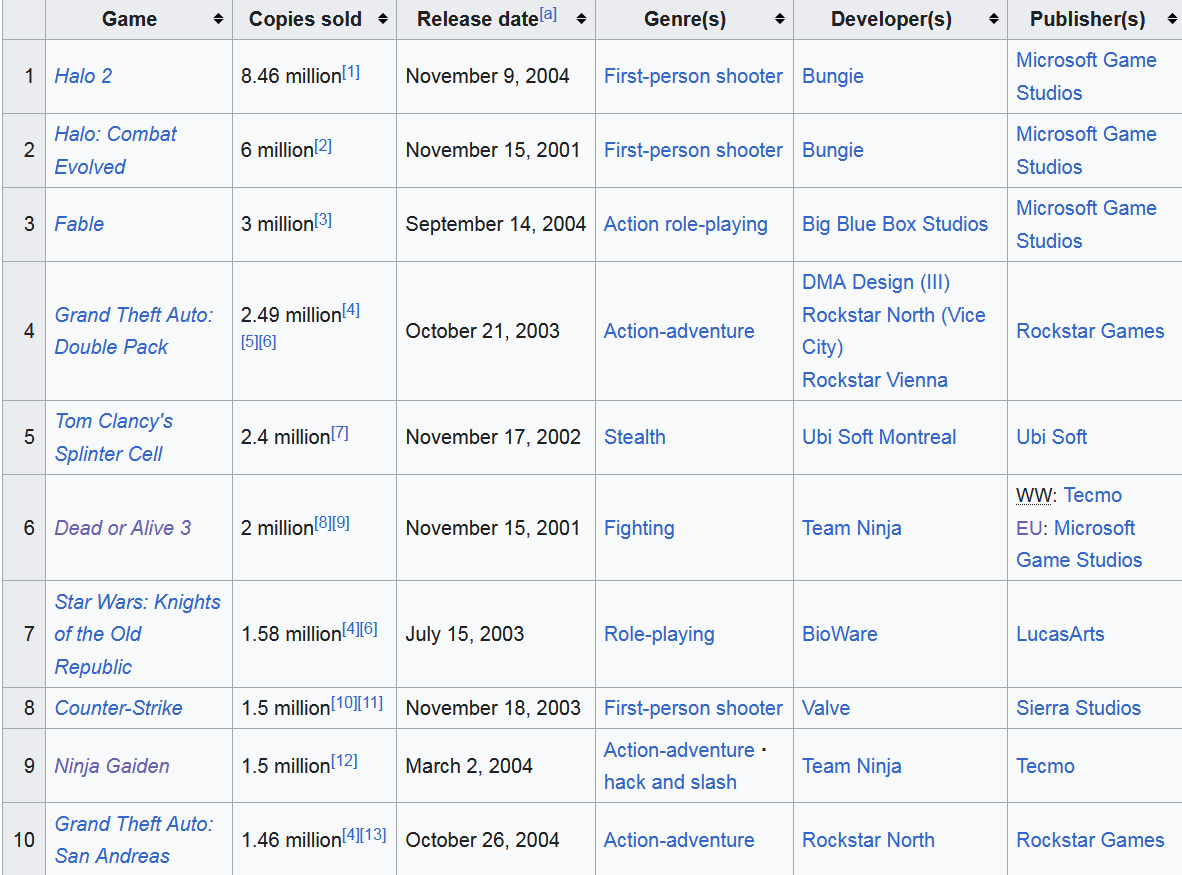Open citation [13] in San Andreas row
1182x875 pixels.
tap(373, 834)
